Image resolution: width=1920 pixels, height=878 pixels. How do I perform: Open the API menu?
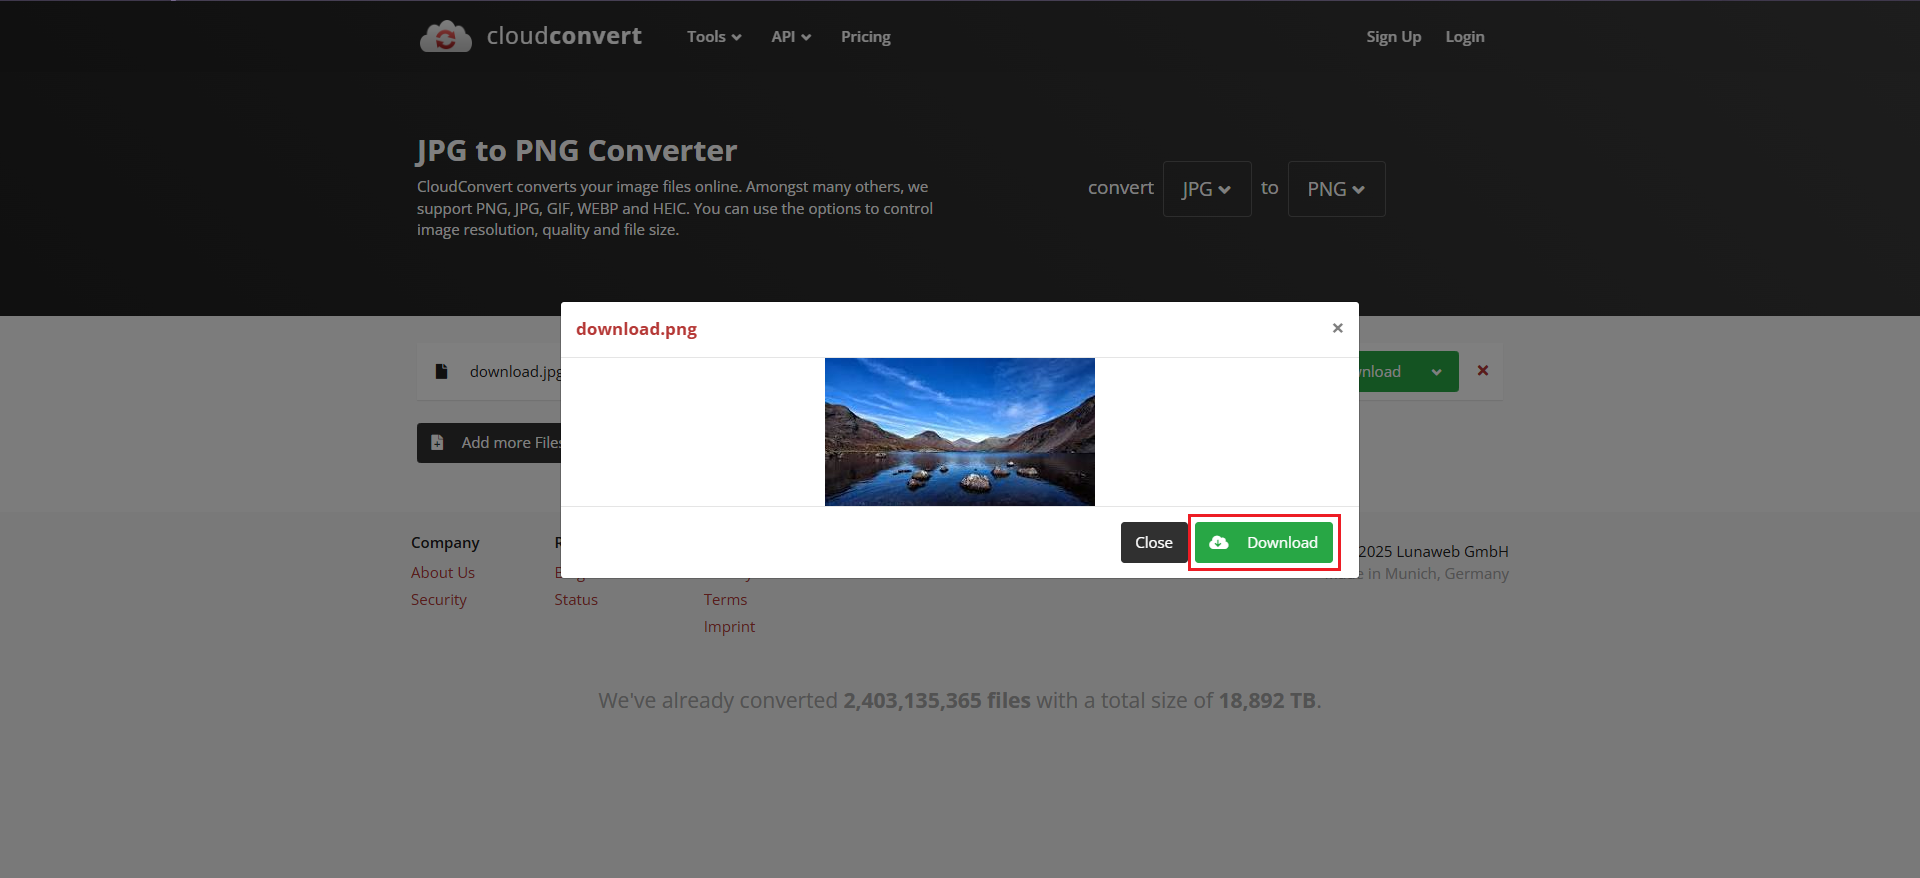click(791, 37)
